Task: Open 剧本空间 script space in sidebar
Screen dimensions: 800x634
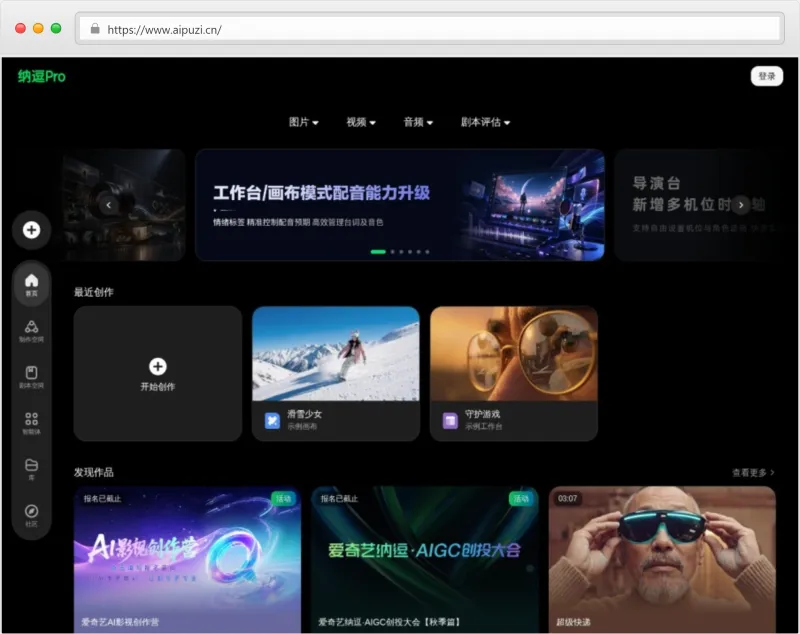Action: tap(32, 377)
